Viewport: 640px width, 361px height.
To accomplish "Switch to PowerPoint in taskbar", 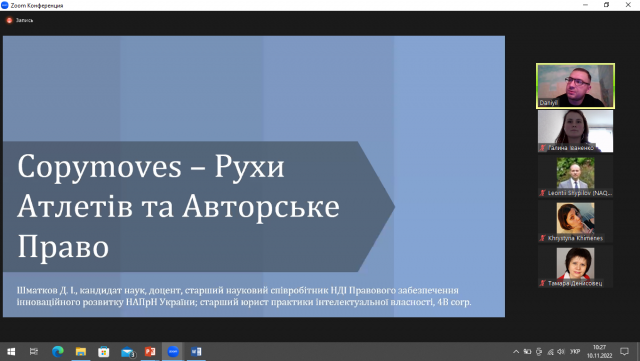I will [150, 351].
